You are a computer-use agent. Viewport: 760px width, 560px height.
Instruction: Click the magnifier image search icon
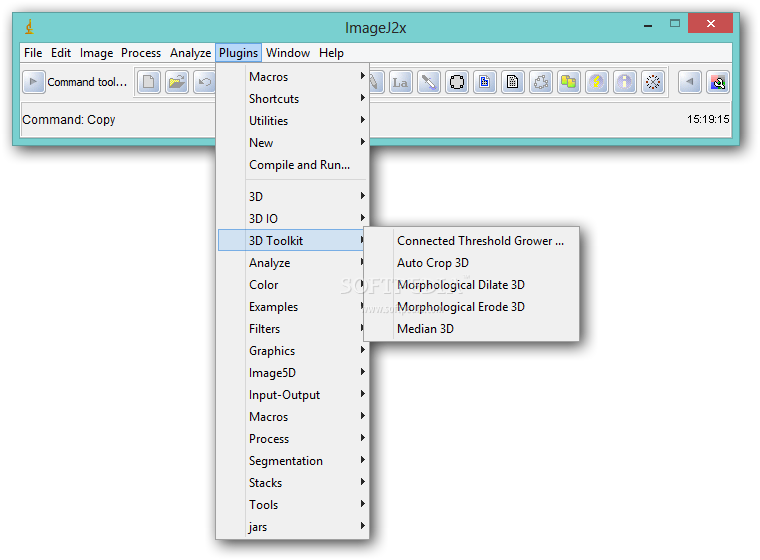[x=718, y=82]
